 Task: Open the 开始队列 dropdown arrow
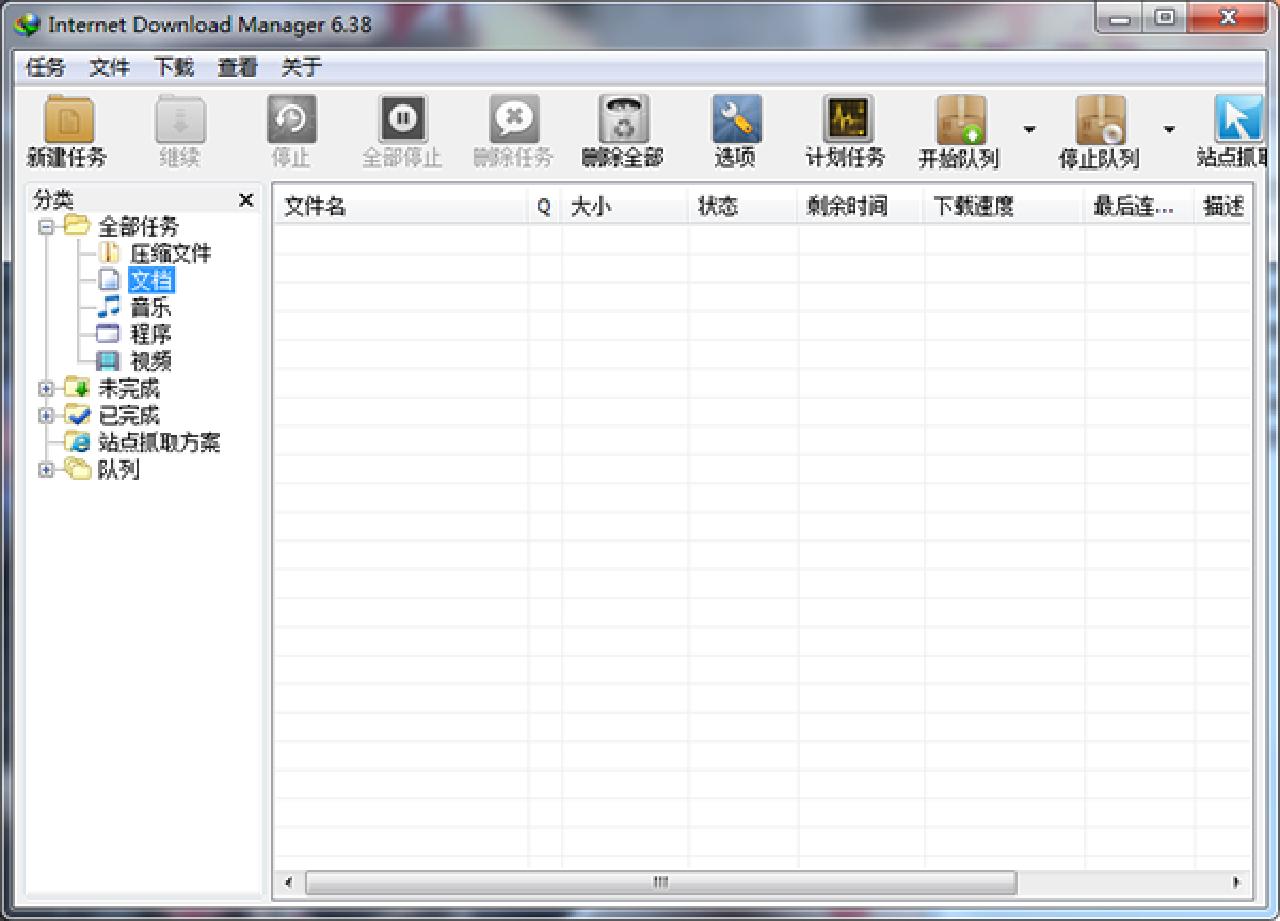click(x=1028, y=128)
